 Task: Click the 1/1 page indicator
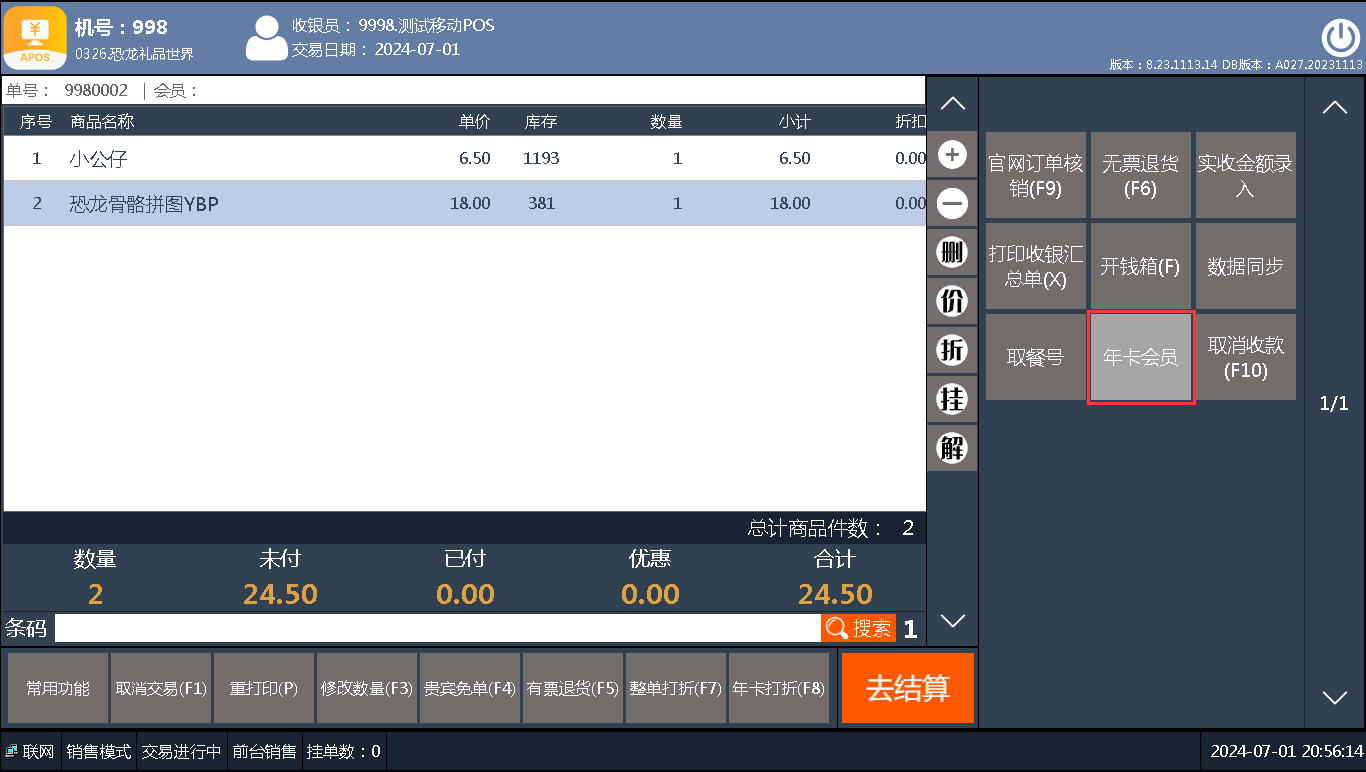pyautogui.click(x=1334, y=404)
